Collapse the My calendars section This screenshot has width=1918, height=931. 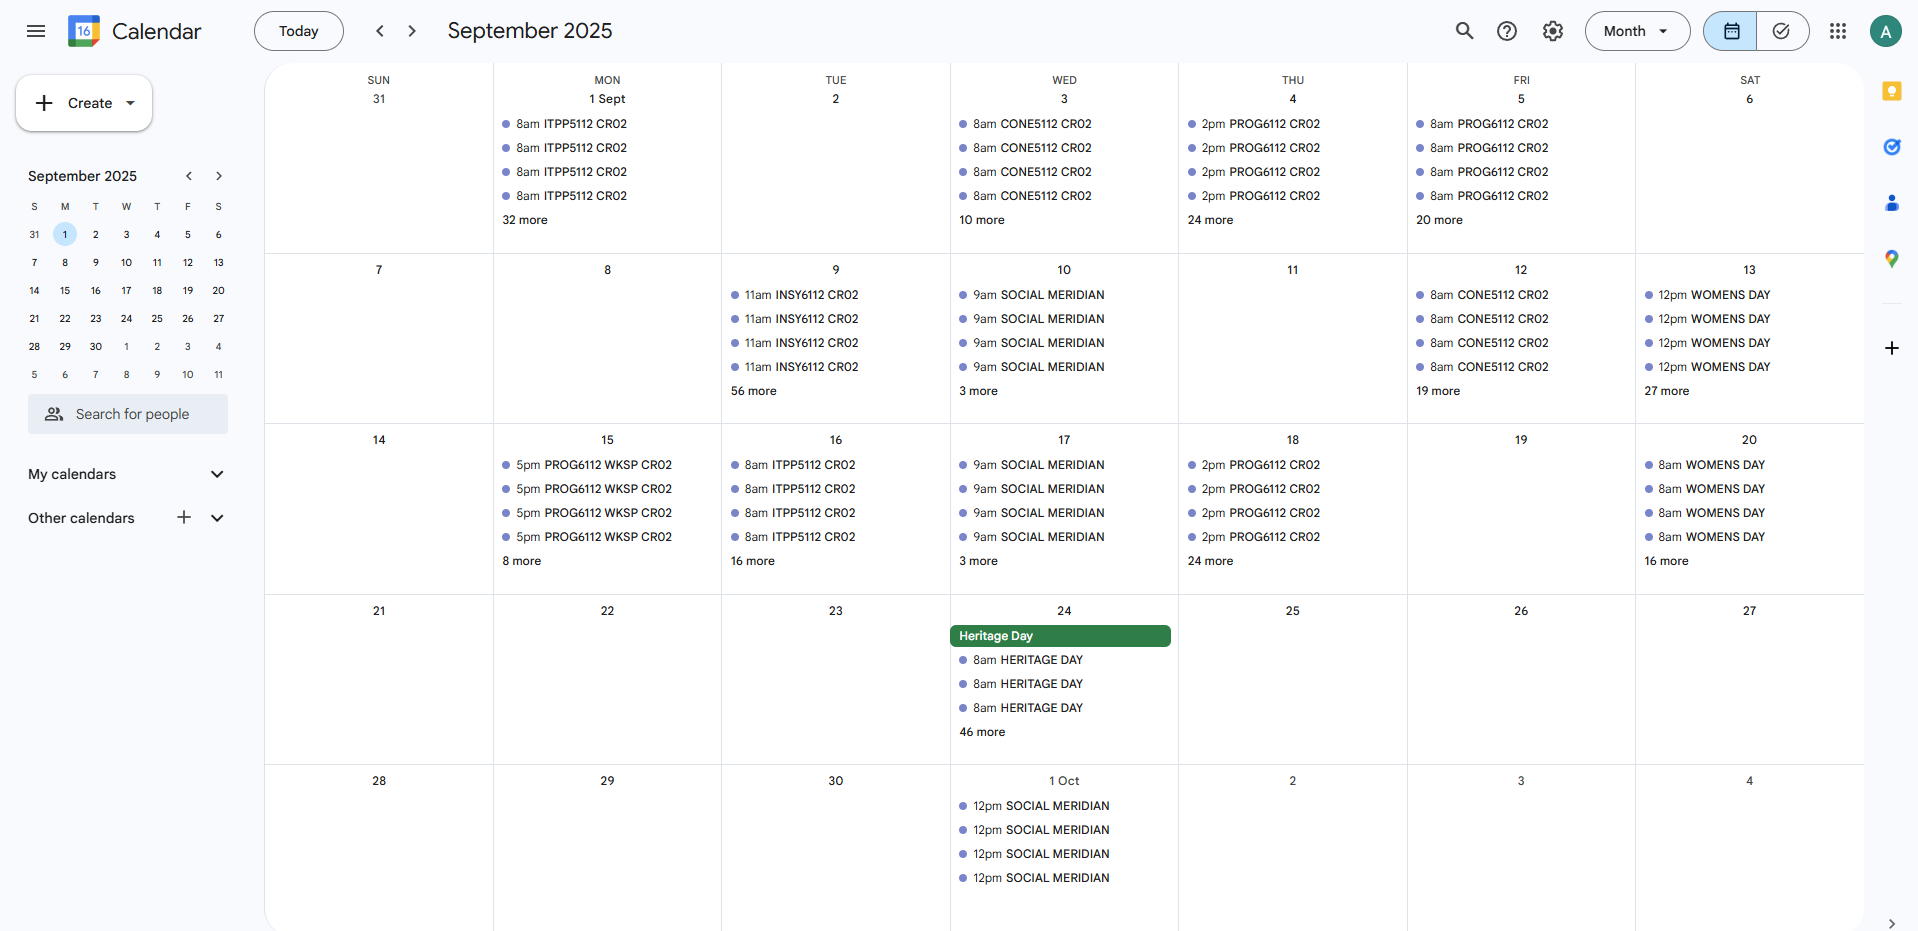pyautogui.click(x=217, y=474)
